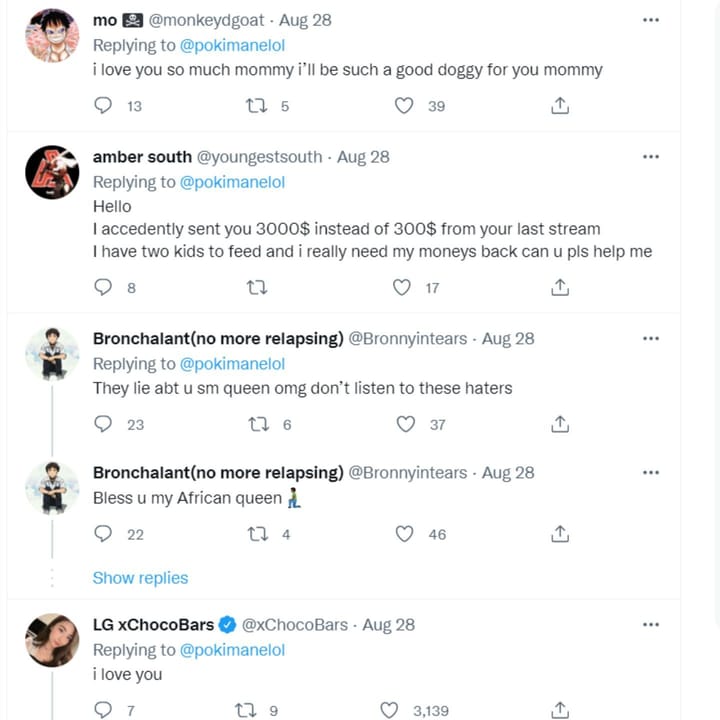This screenshot has width=720, height=720.
Task: Reply to xChocoBars' 'i love you' tweet
Action: (104, 710)
